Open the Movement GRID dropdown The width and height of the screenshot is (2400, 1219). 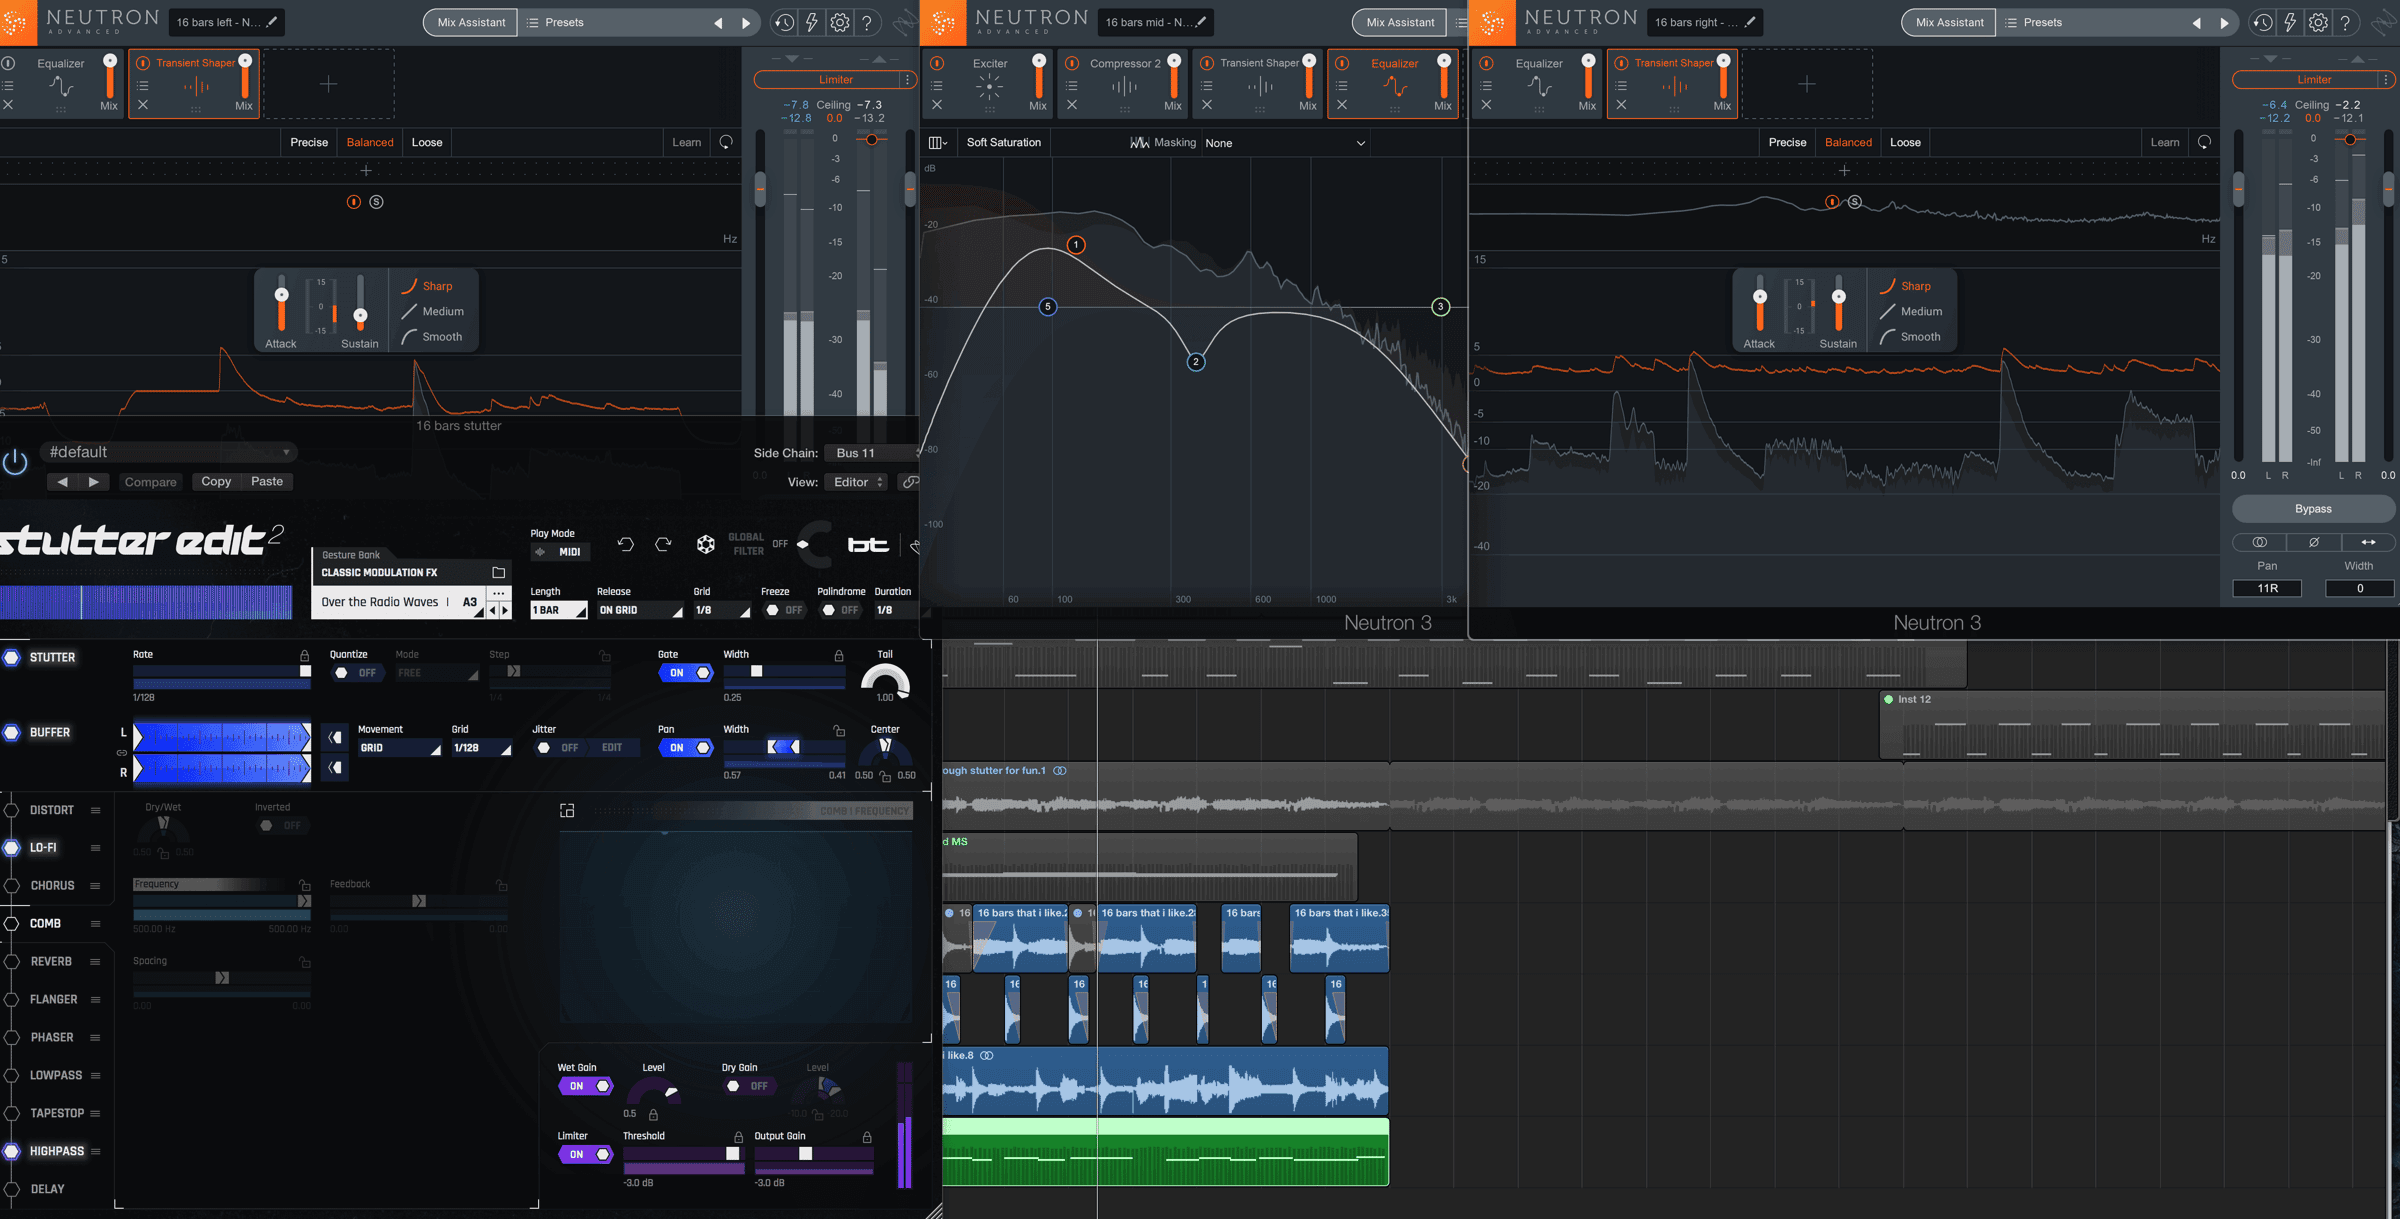(x=400, y=748)
